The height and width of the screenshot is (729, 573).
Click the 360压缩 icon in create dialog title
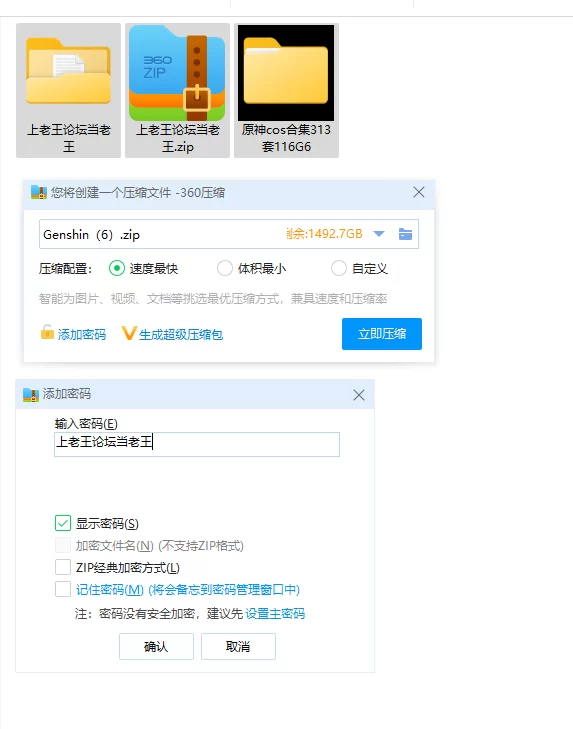(39, 192)
